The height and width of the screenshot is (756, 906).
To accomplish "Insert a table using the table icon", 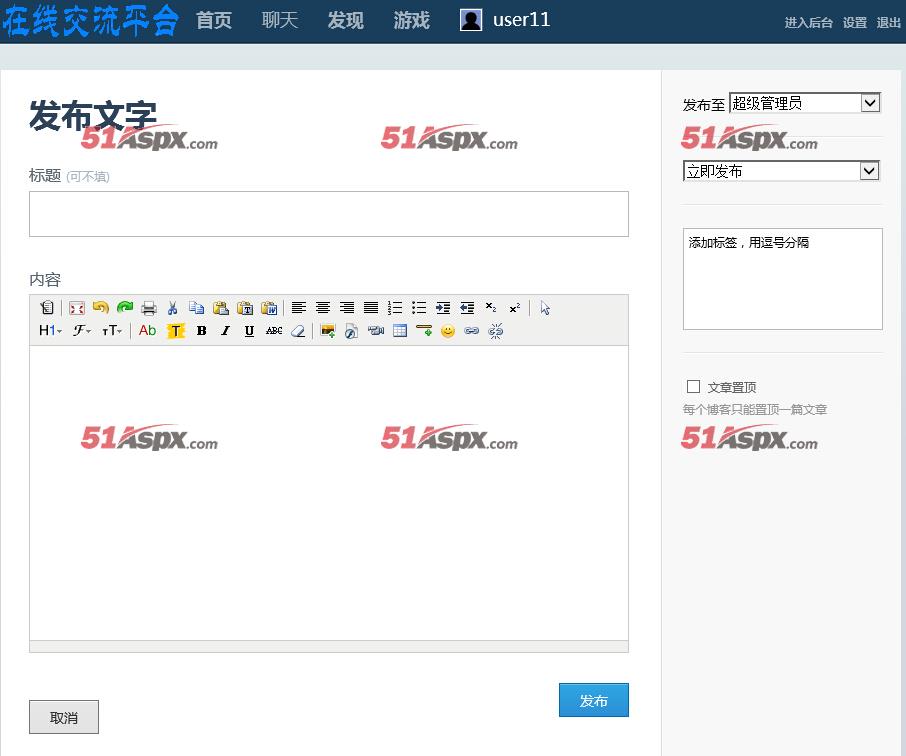I will [399, 331].
